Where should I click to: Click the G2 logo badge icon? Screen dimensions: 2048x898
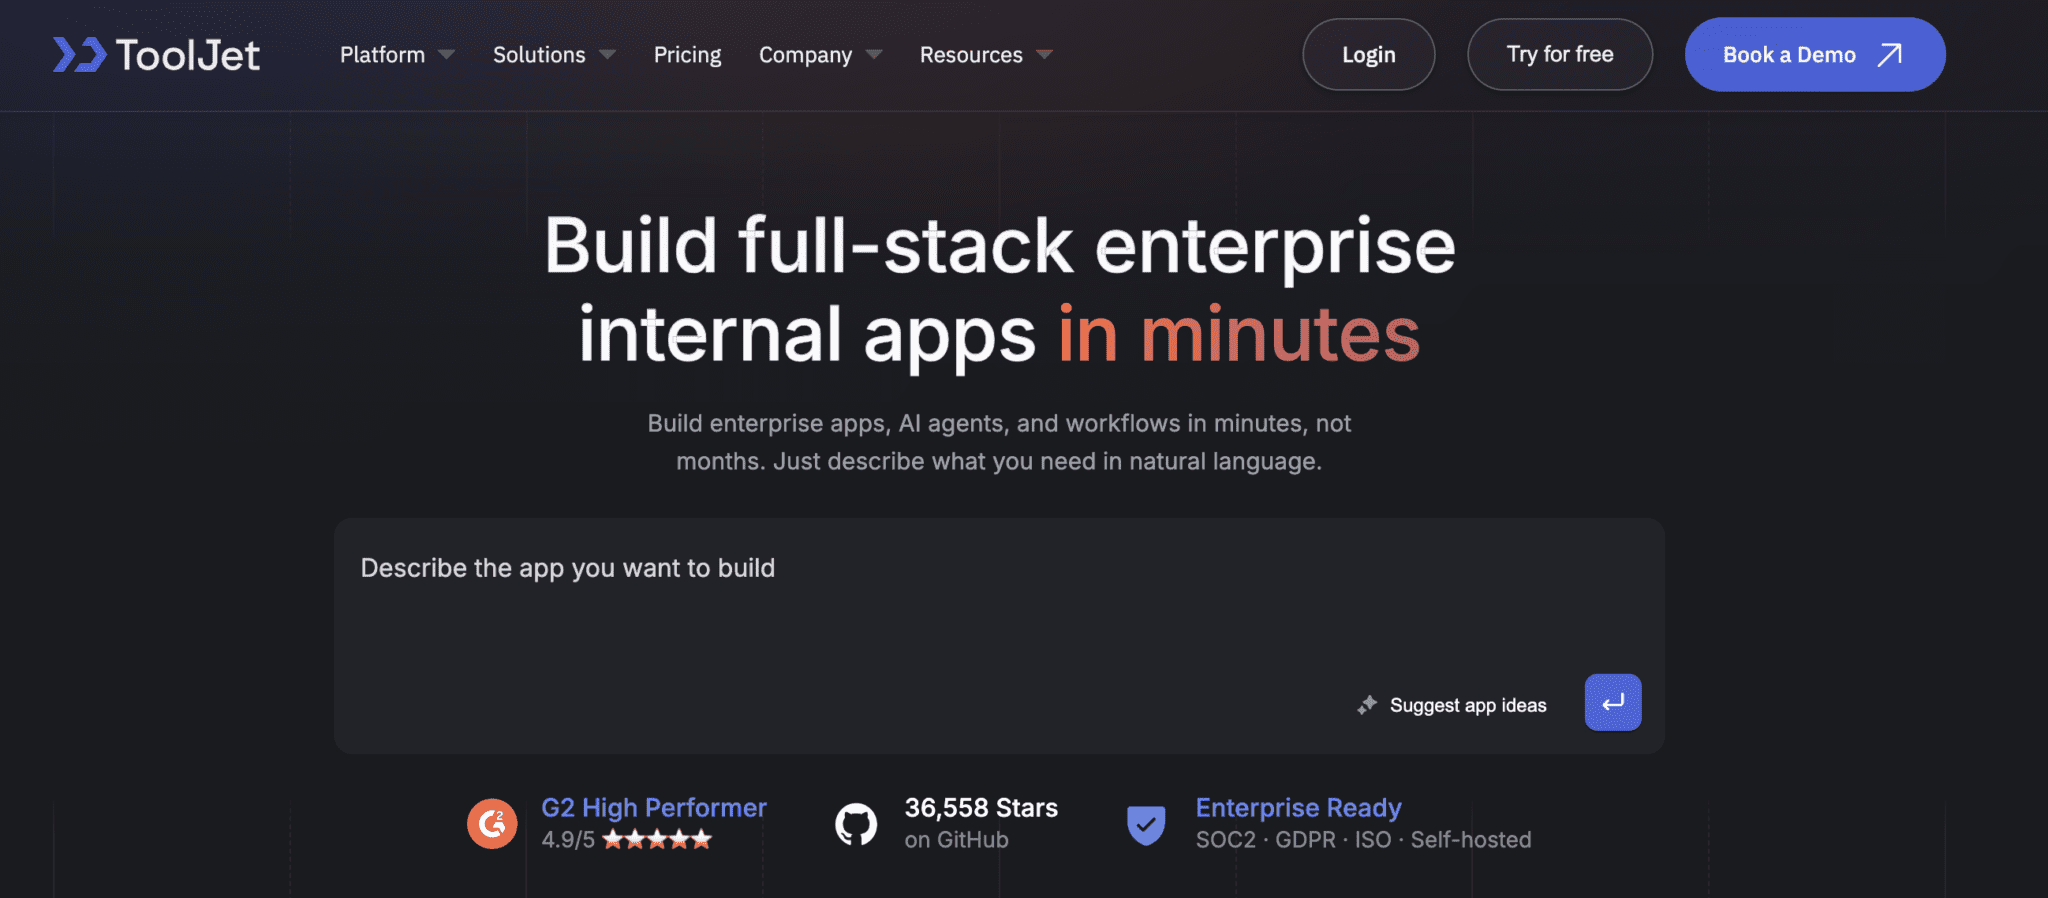pyautogui.click(x=492, y=824)
